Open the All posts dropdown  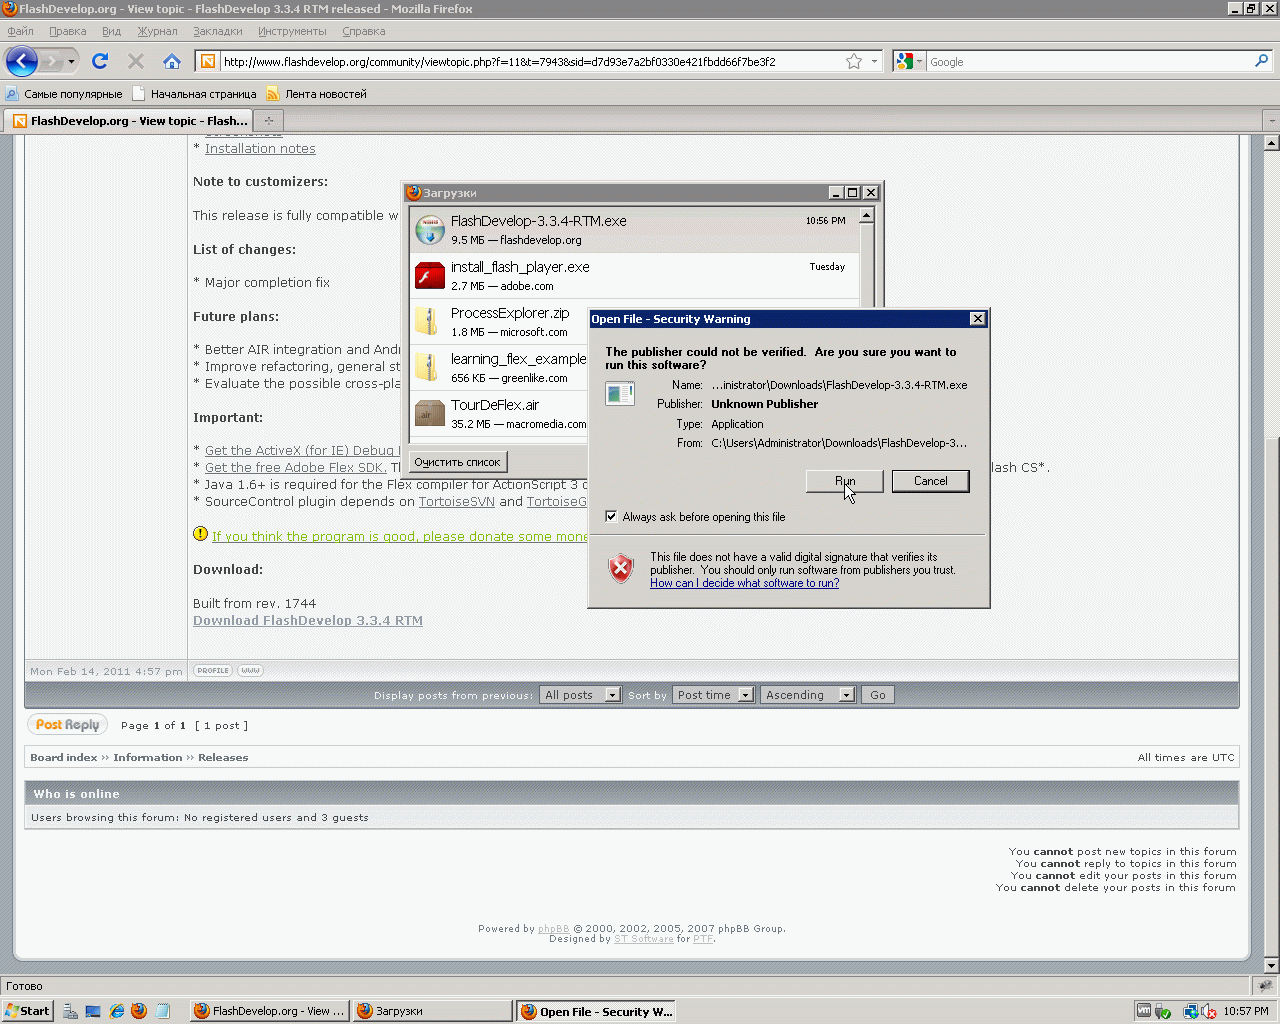(x=581, y=695)
